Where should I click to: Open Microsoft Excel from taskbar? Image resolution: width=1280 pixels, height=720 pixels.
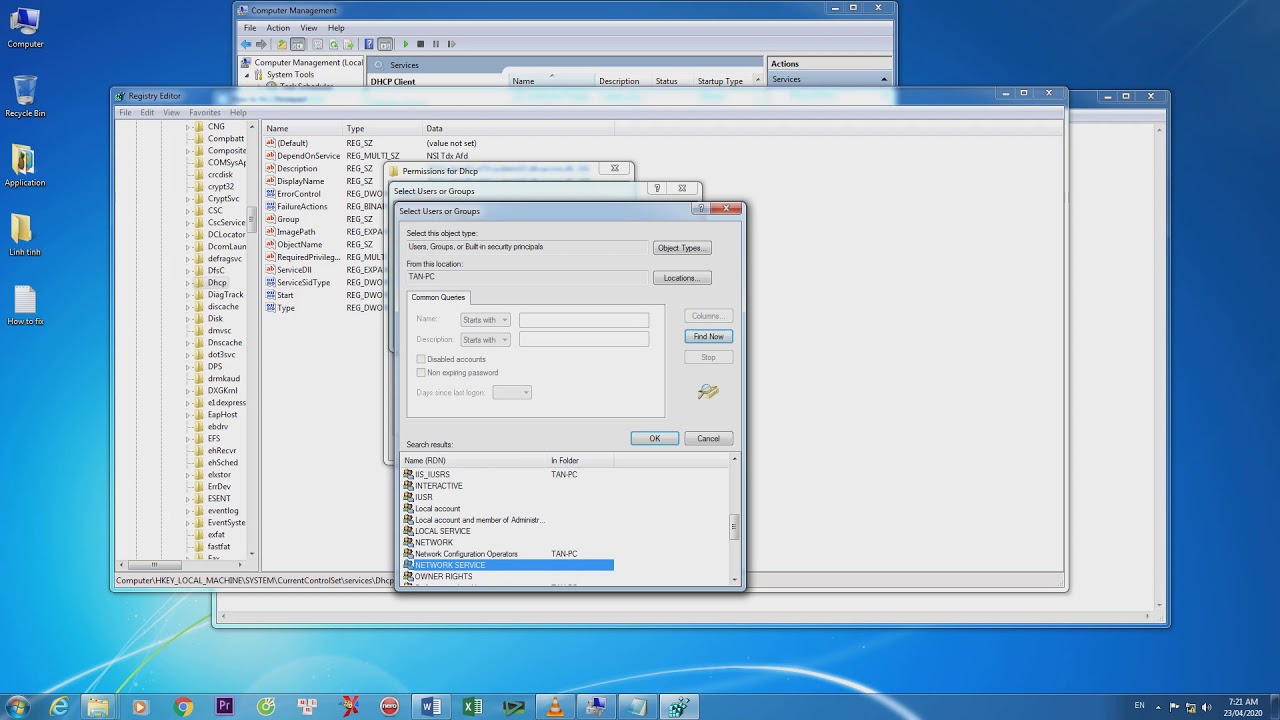[473, 707]
